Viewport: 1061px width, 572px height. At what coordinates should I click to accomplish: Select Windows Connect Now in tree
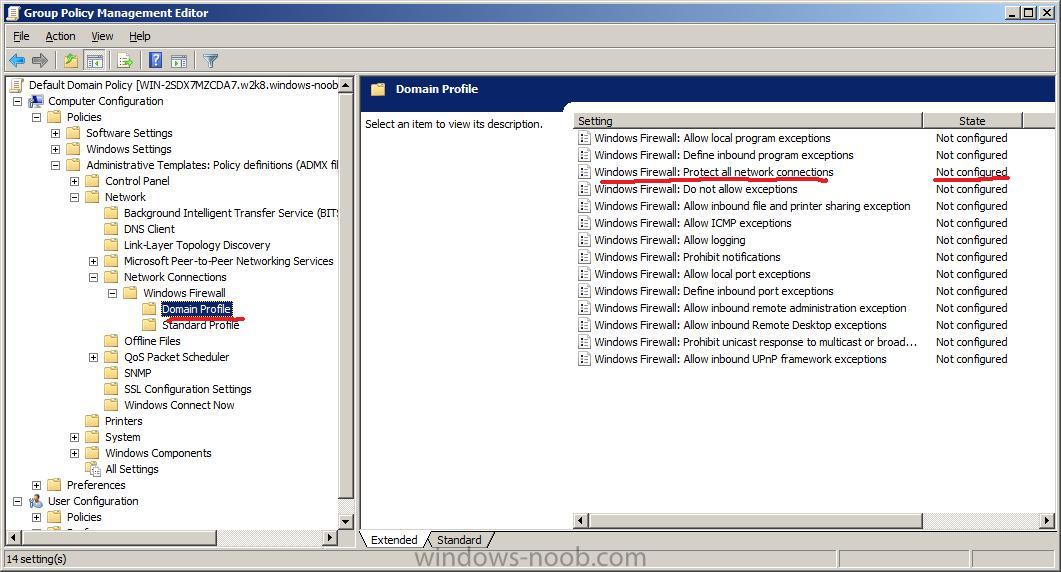pyautogui.click(x=179, y=405)
